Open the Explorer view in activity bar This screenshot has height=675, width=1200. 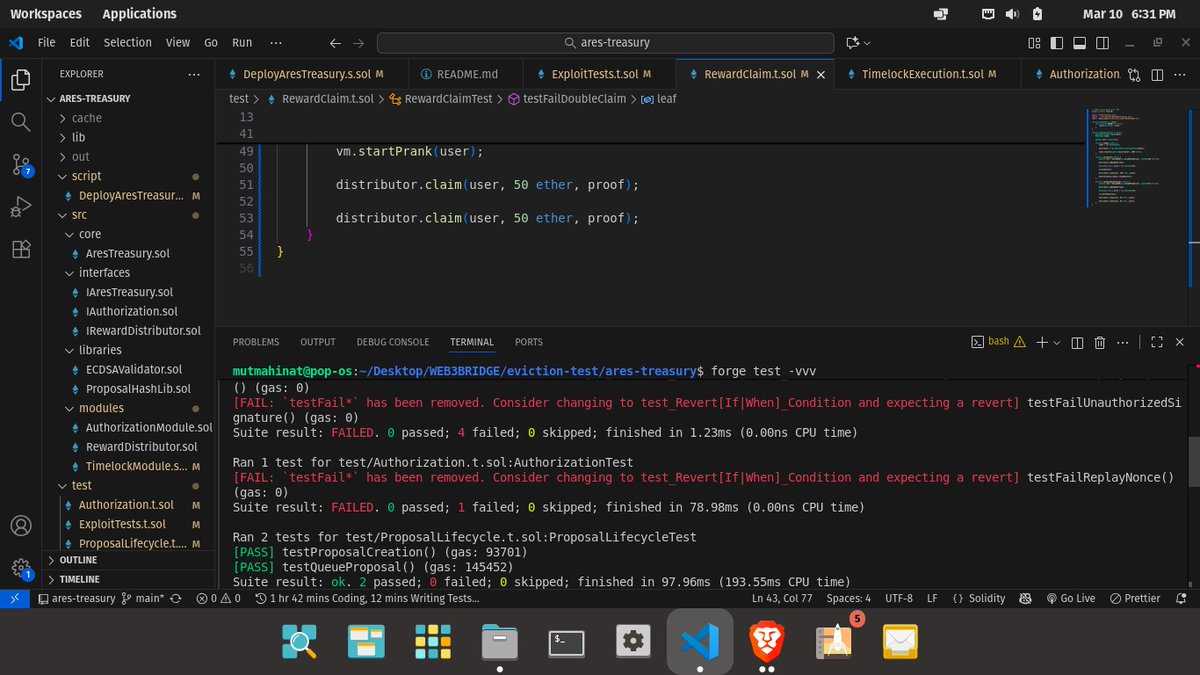[20, 80]
